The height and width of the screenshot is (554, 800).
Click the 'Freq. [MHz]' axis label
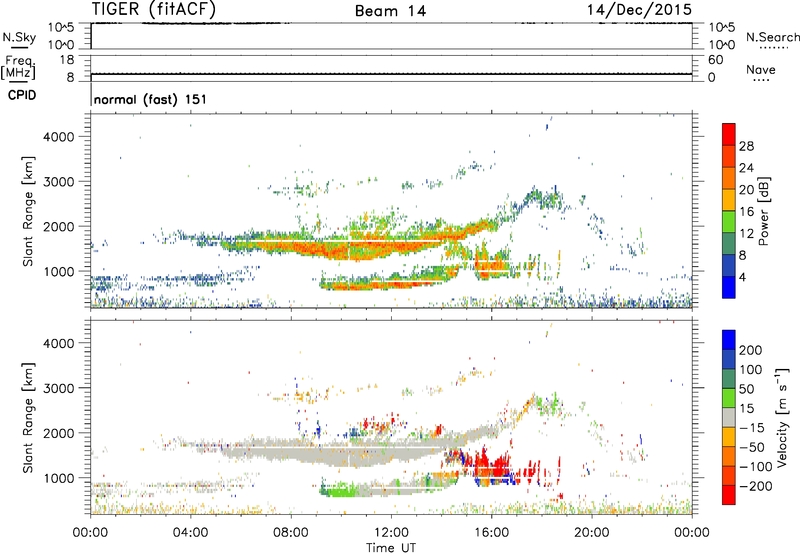tap(18, 67)
